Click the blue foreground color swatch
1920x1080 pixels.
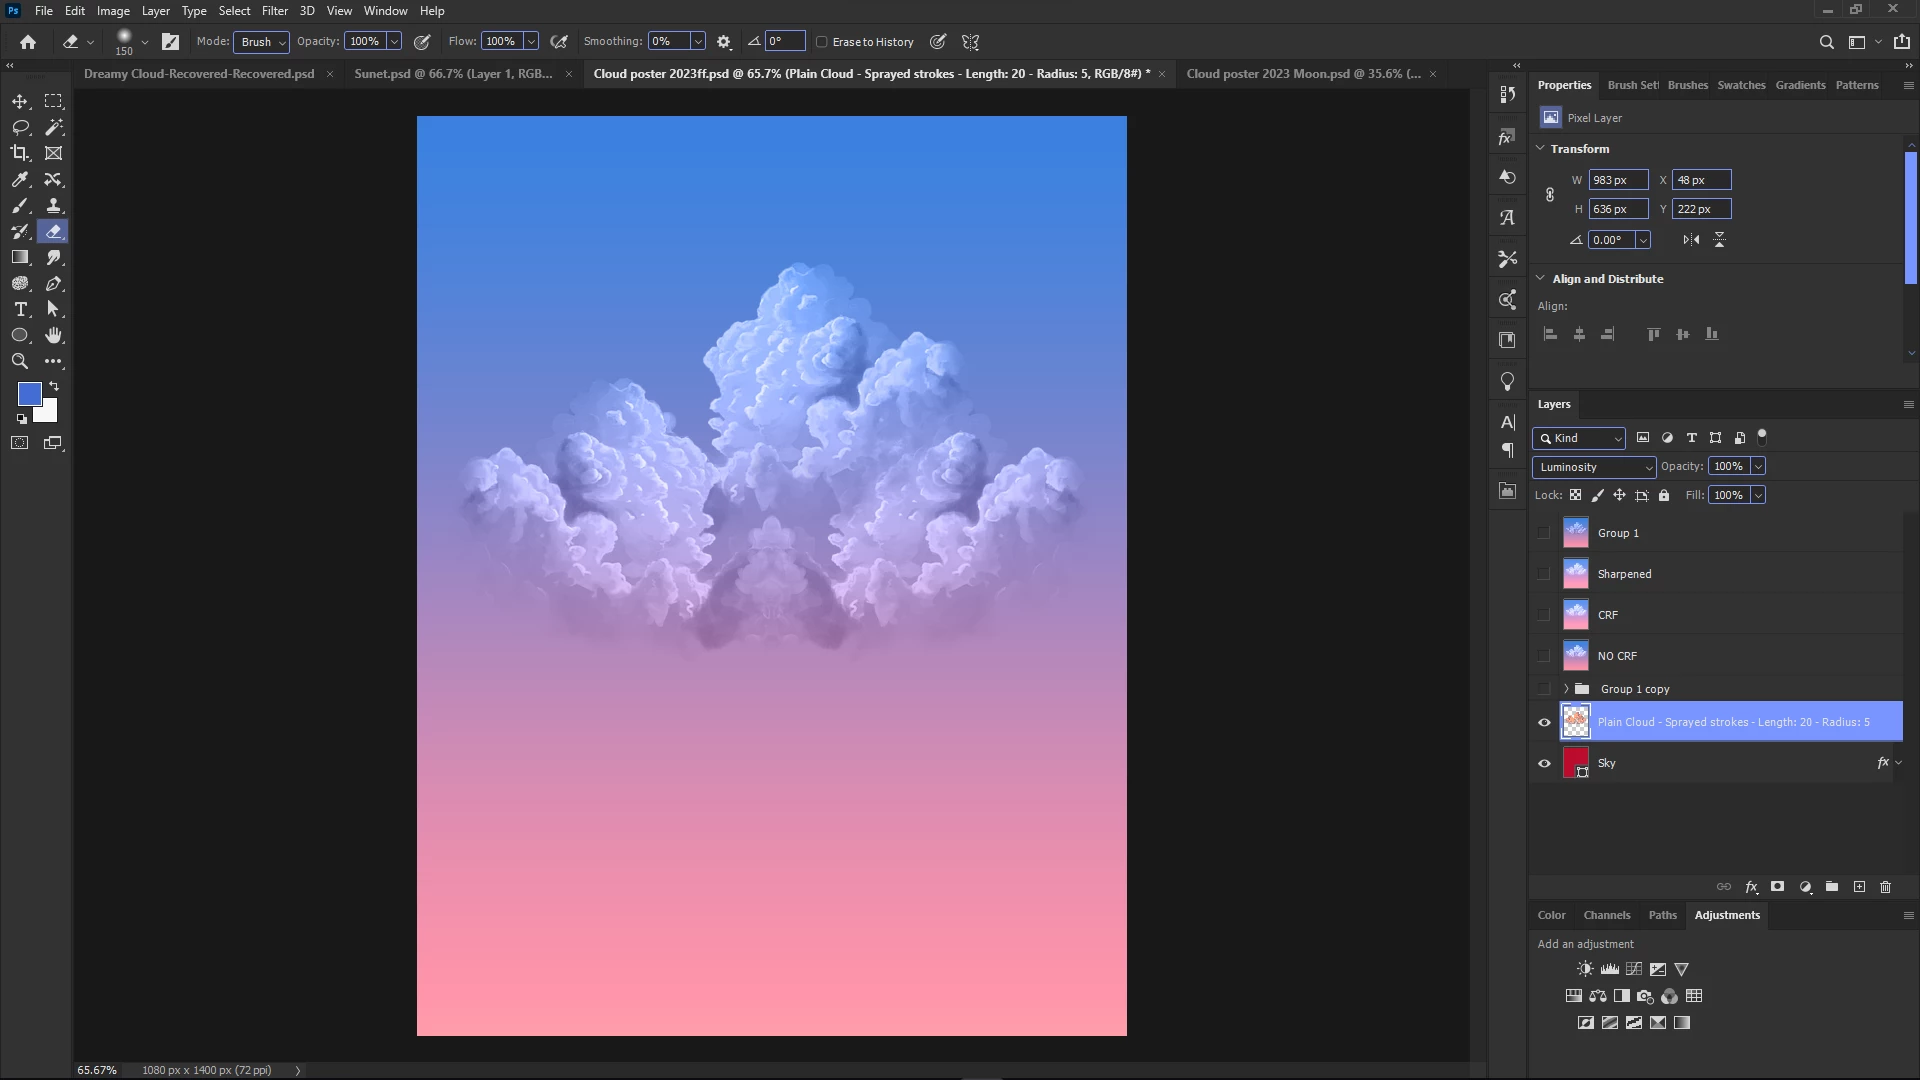pos(28,393)
